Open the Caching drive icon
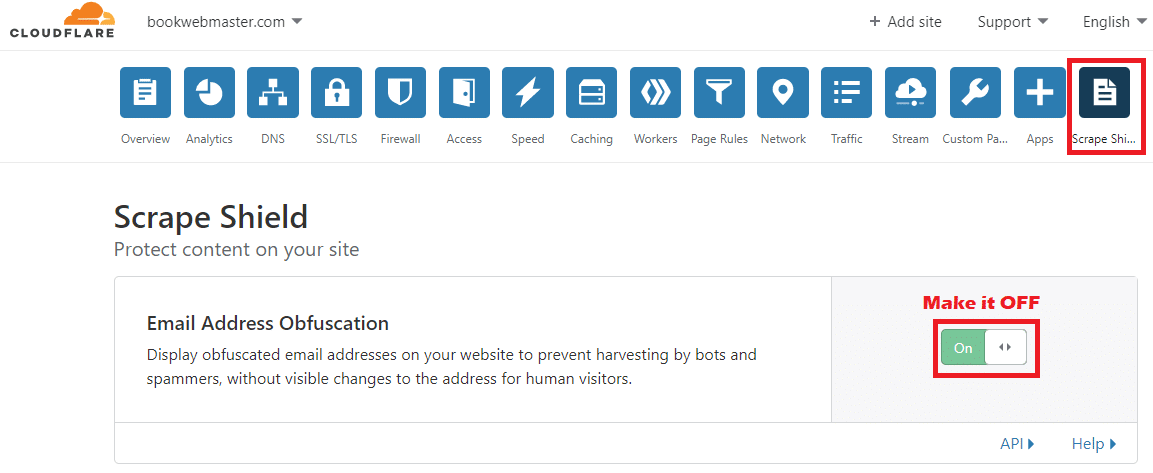This screenshot has height=473, width=1153. click(x=592, y=93)
